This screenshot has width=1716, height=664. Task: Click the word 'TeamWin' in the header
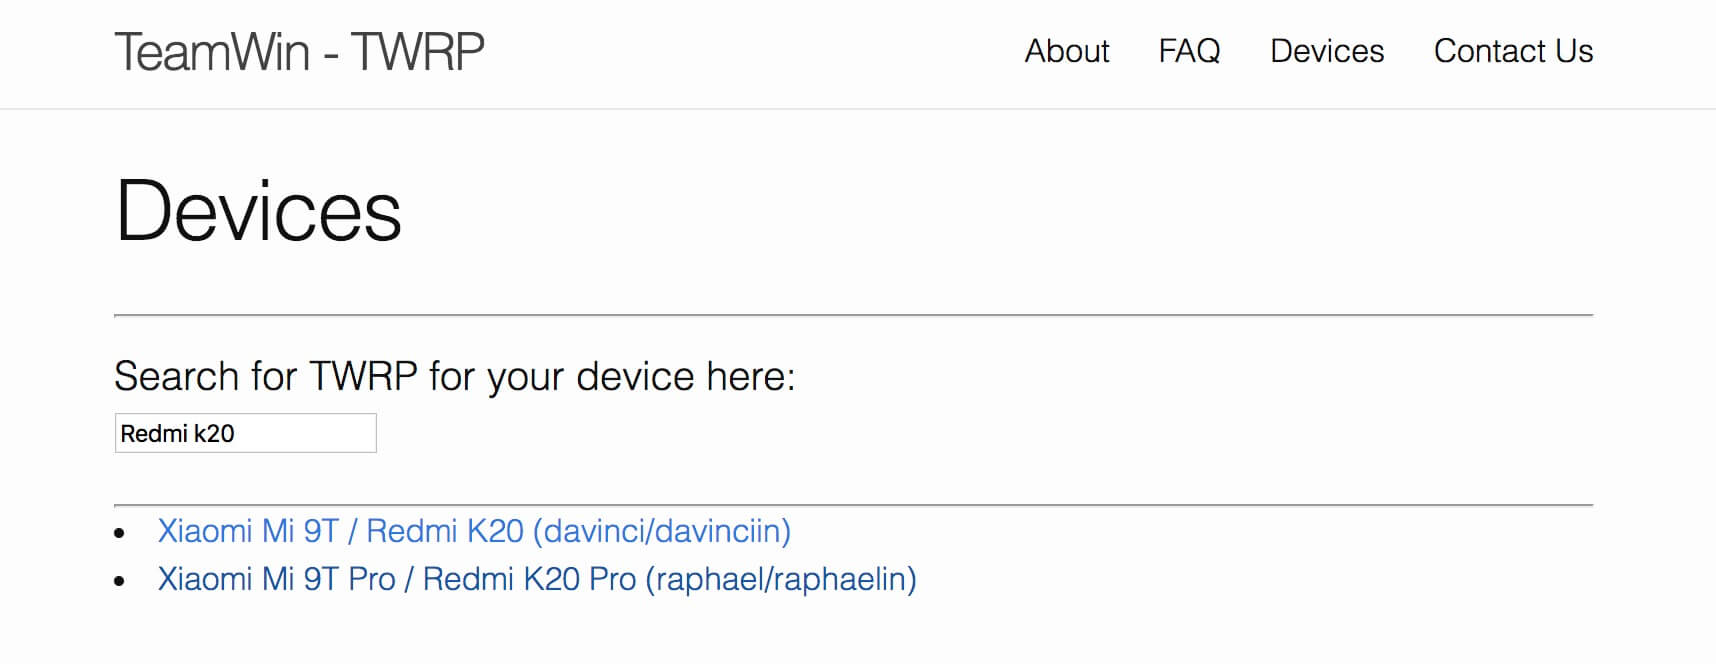[212, 52]
